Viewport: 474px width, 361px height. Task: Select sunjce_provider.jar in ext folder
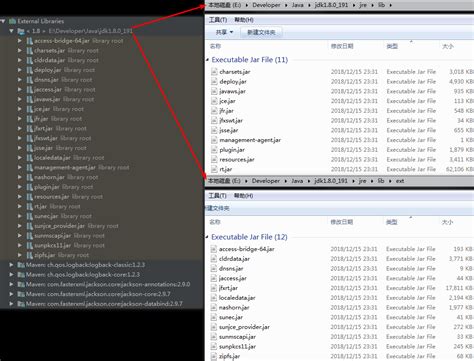point(244,327)
